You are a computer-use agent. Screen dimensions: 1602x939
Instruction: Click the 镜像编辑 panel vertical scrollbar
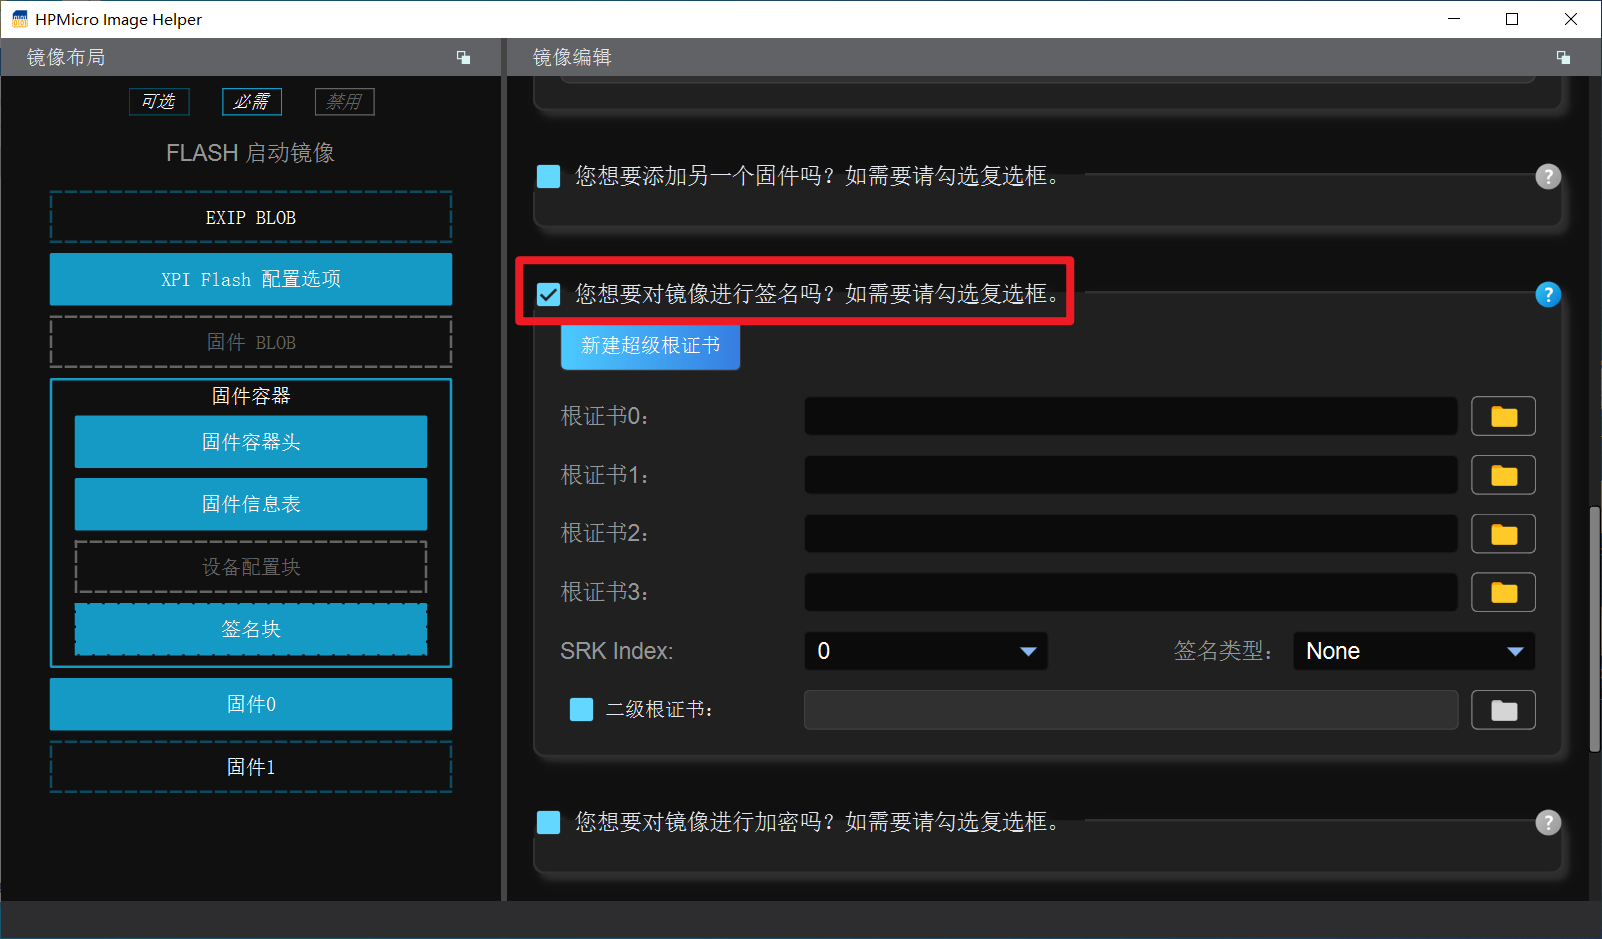pos(1594,630)
